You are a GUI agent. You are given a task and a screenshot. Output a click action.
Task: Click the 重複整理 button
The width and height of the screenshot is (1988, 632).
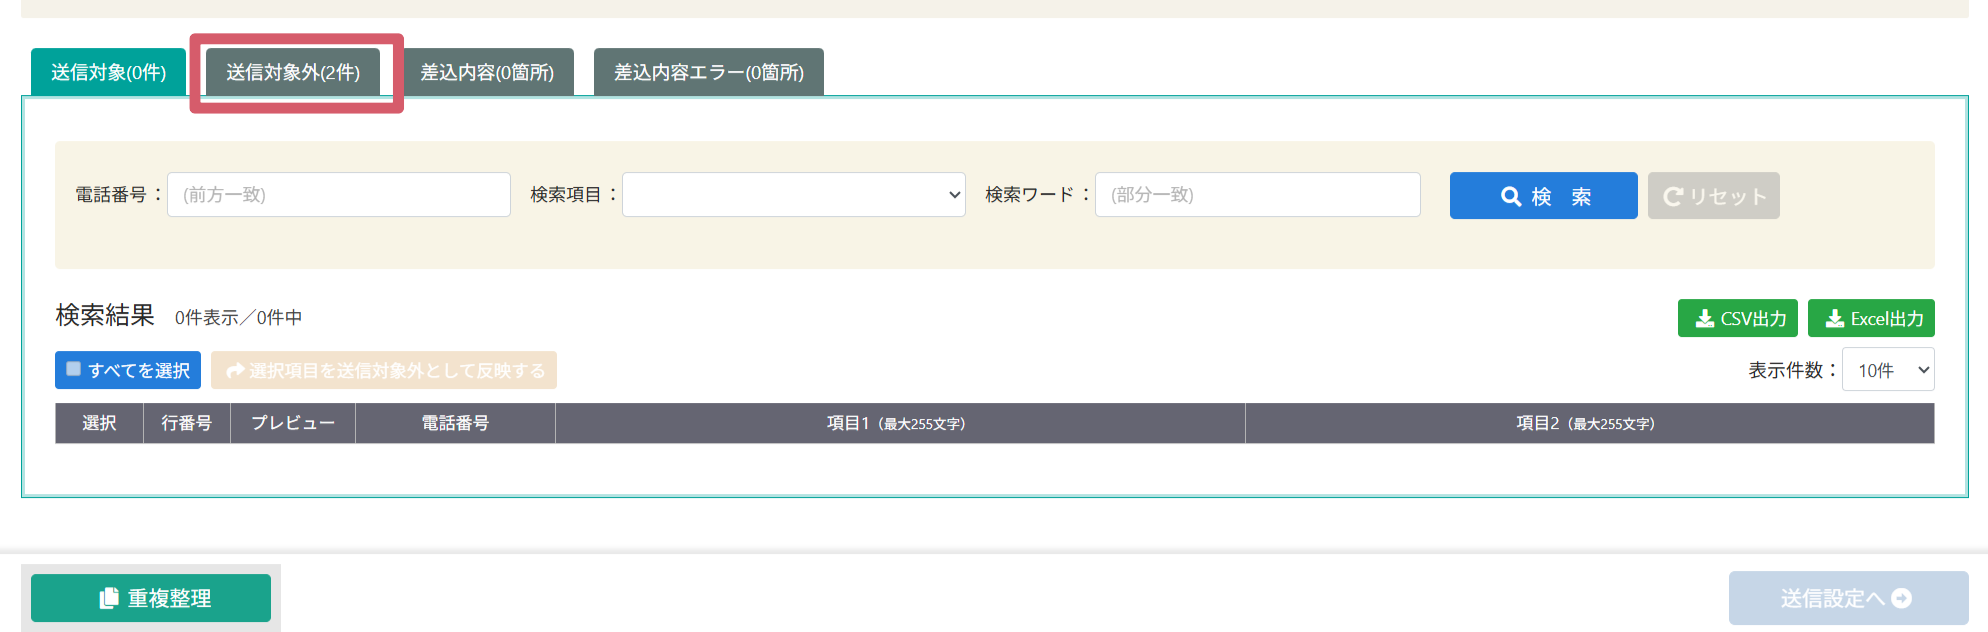(x=151, y=598)
